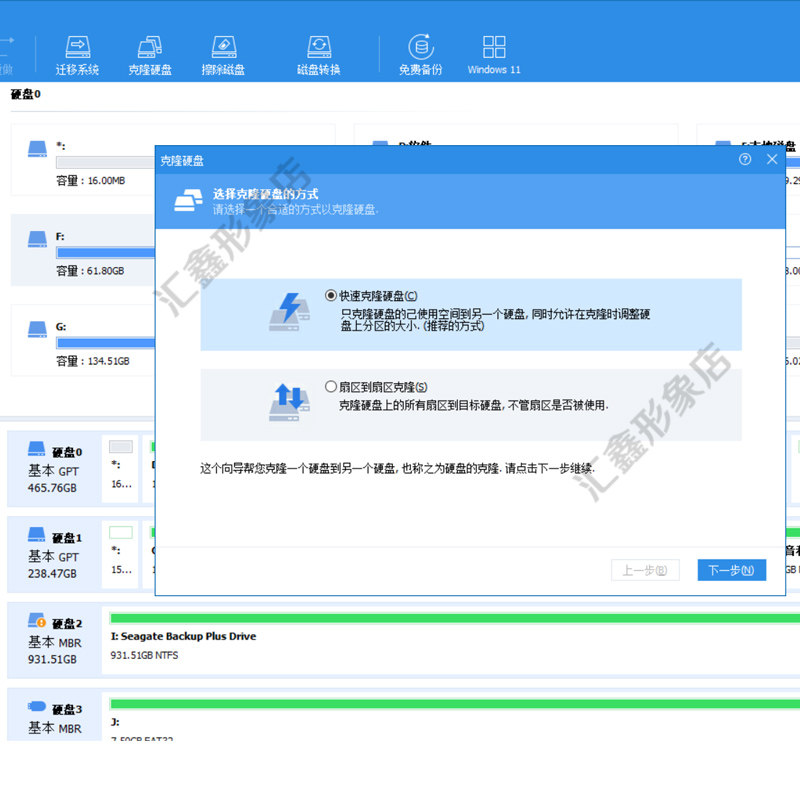
Task: Select the 快速克隆硬盘 radio option
Action: [x=330, y=293]
